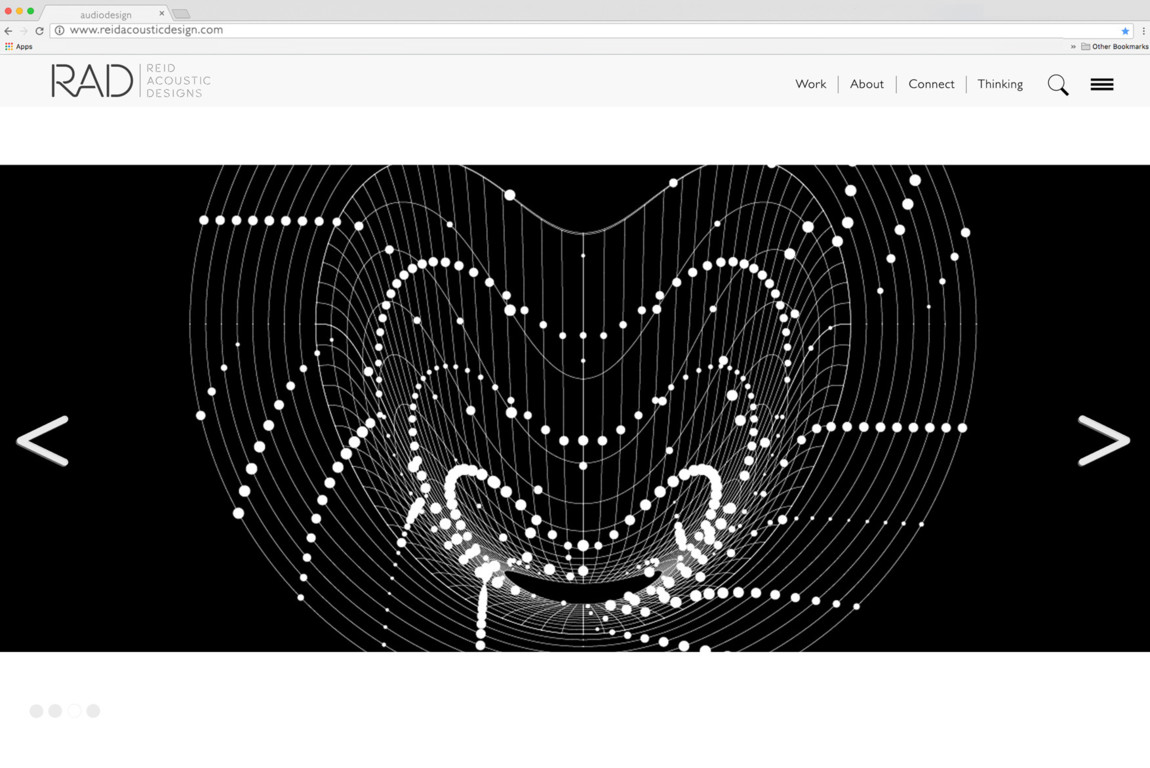Switch to the audiodesign browser tab
The width and height of the screenshot is (1150, 768).
tap(105, 15)
